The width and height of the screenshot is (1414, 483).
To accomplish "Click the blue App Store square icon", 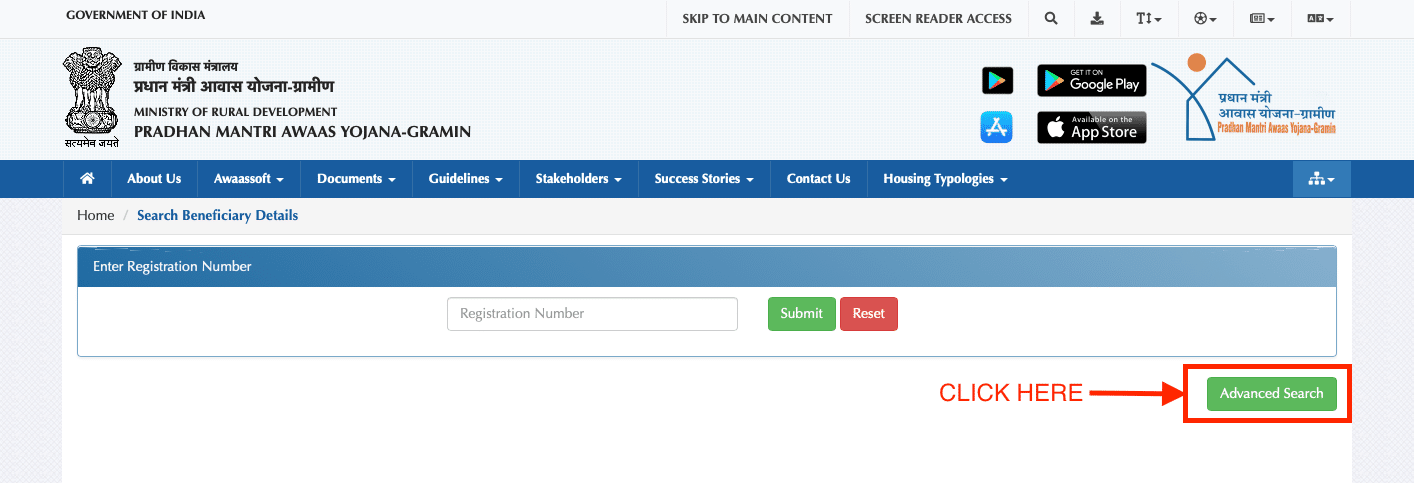I will coord(997,127).
